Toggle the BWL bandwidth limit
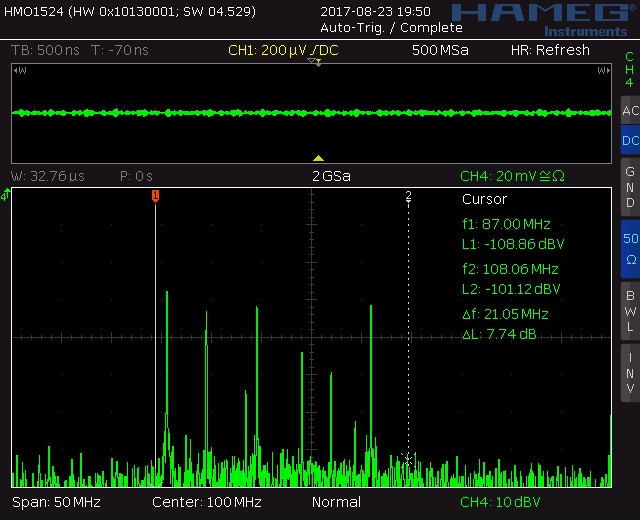This screenshot has height=520, width=640. click(x=630, y=310)
